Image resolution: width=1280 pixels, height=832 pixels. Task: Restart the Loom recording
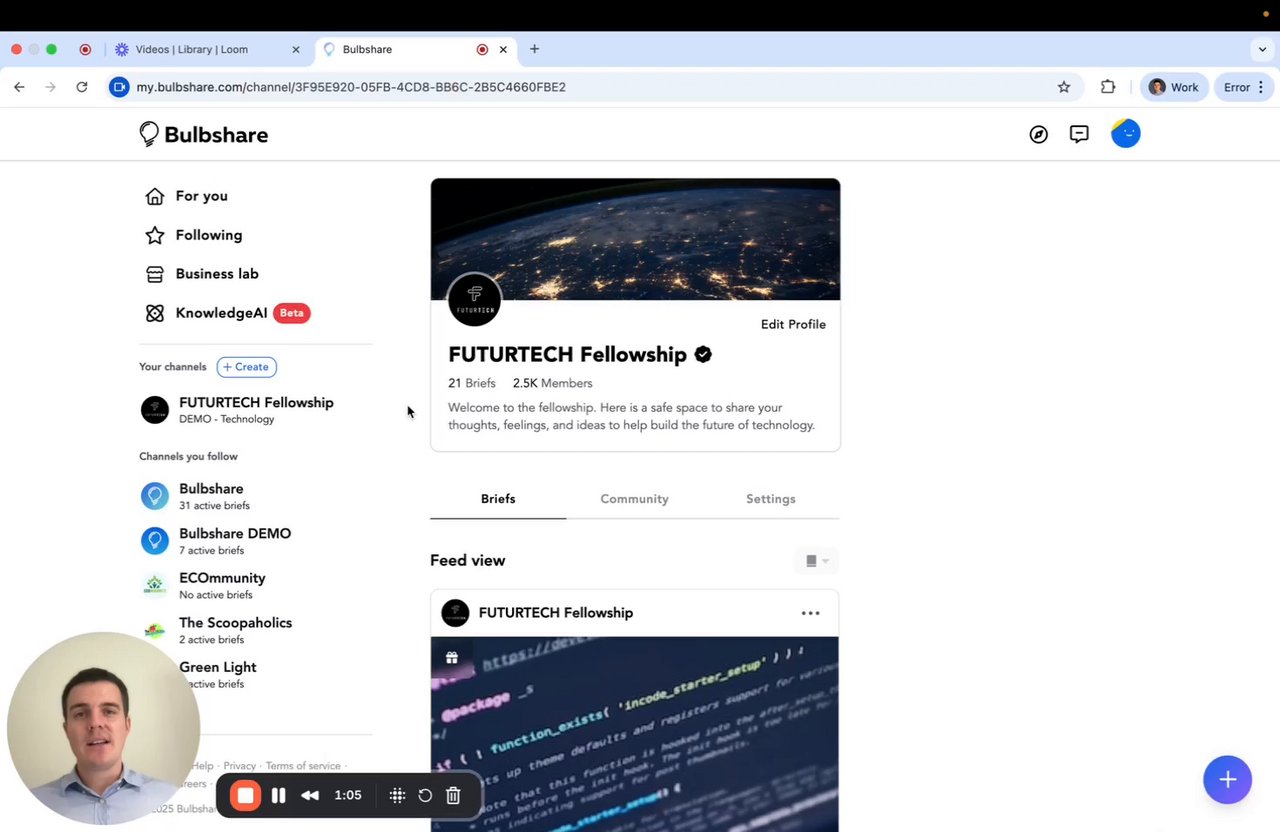[425, 796]
